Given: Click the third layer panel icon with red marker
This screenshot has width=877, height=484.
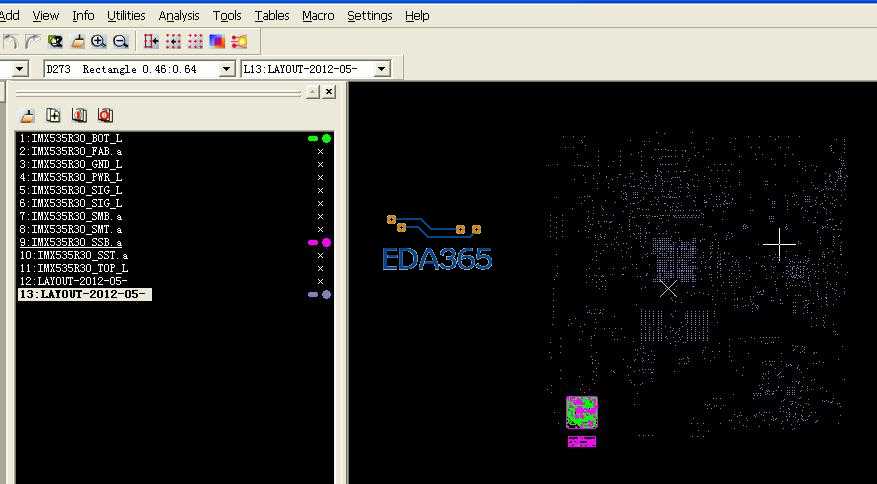Looking at the screenshot, I should point(79,115).
